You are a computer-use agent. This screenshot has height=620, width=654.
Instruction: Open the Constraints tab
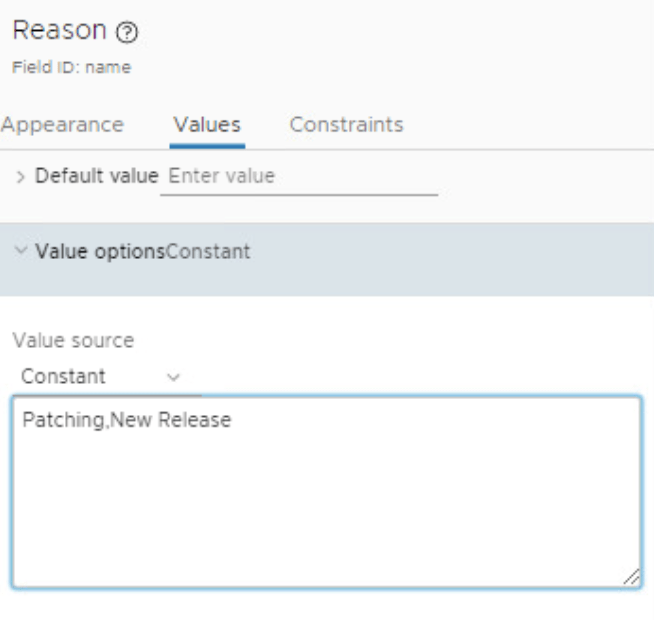[346, 125]
